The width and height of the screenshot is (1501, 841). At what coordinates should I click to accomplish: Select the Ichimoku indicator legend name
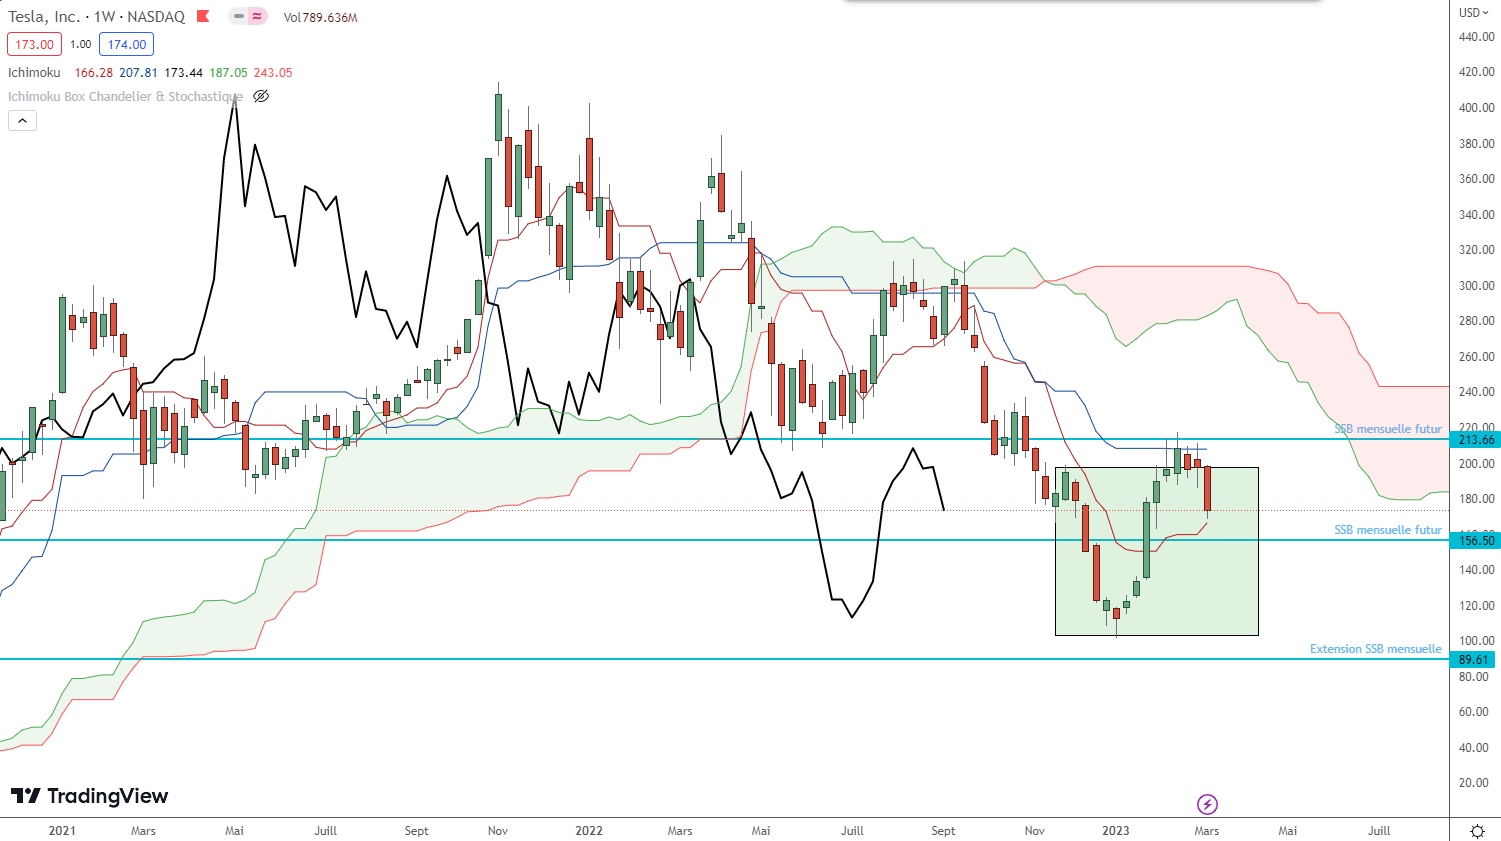point(34,72)
